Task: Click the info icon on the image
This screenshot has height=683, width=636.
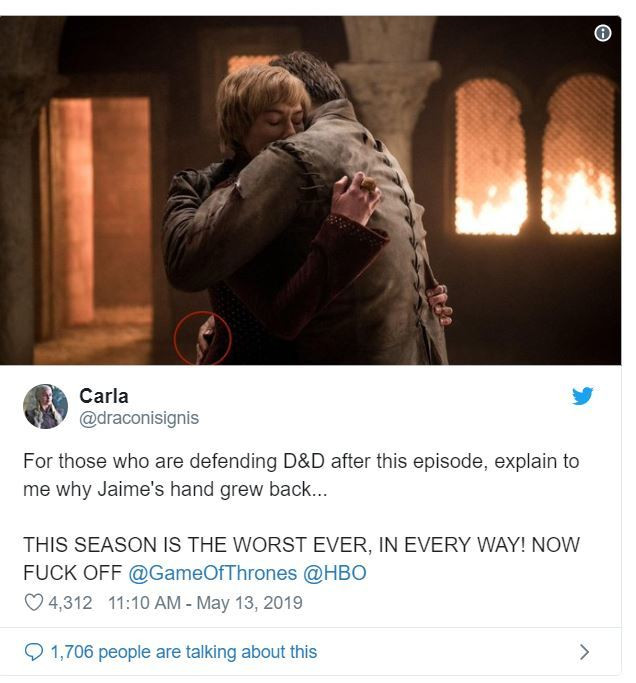Action: coord(602,33)
